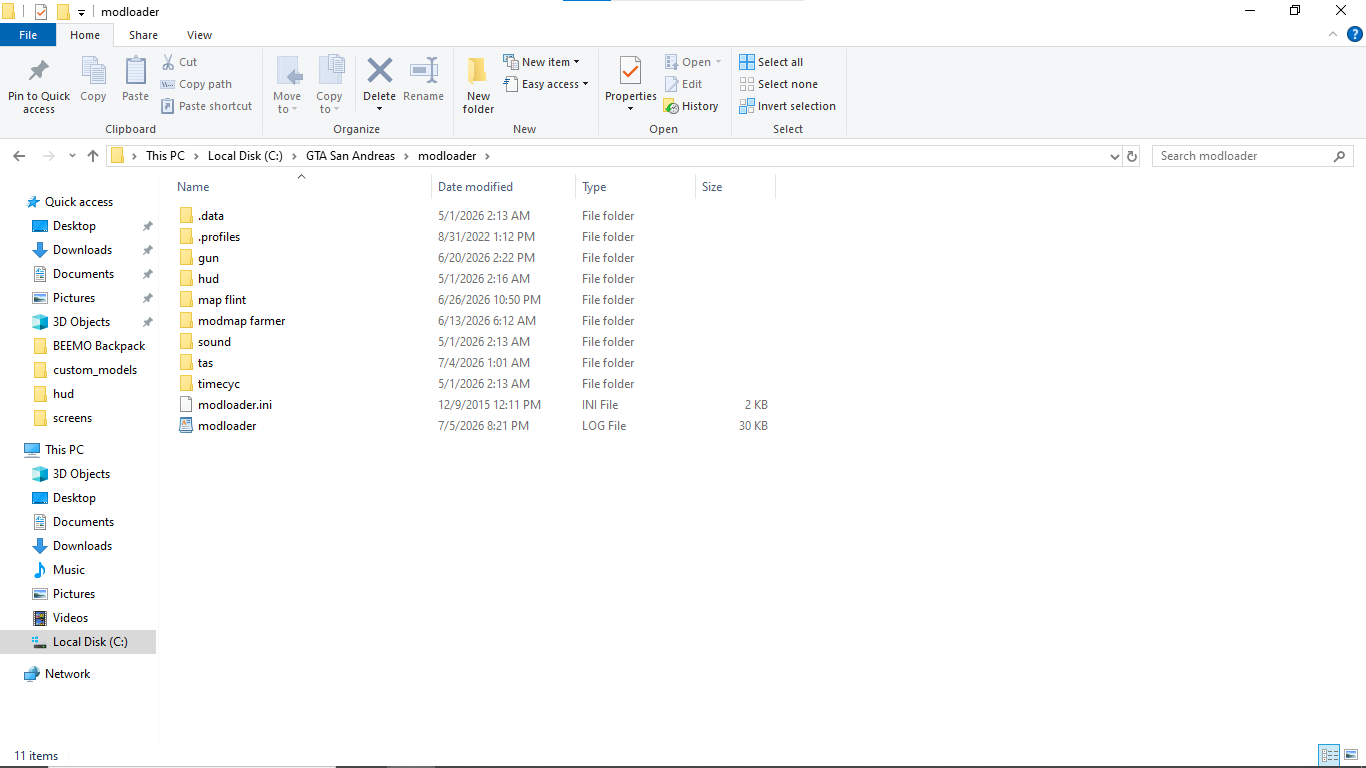Open the File menu
1366x768 pixels.
click(x=28, y=35)
